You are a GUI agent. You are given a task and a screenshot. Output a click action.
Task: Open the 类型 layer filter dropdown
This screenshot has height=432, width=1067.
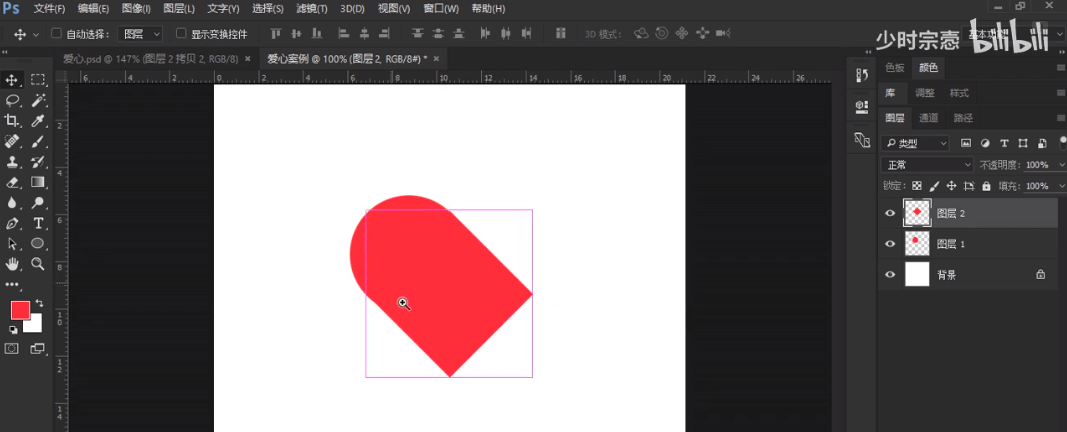click(x=915, y=143)
